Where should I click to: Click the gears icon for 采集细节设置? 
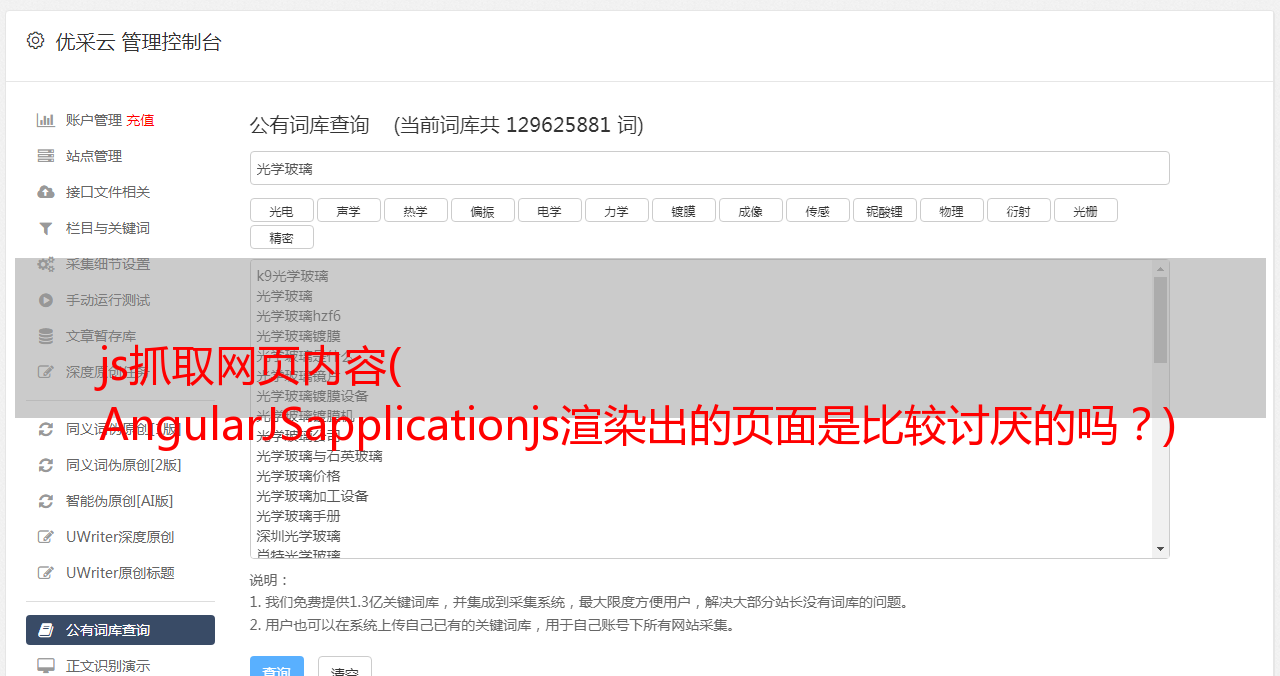(46, 264)
